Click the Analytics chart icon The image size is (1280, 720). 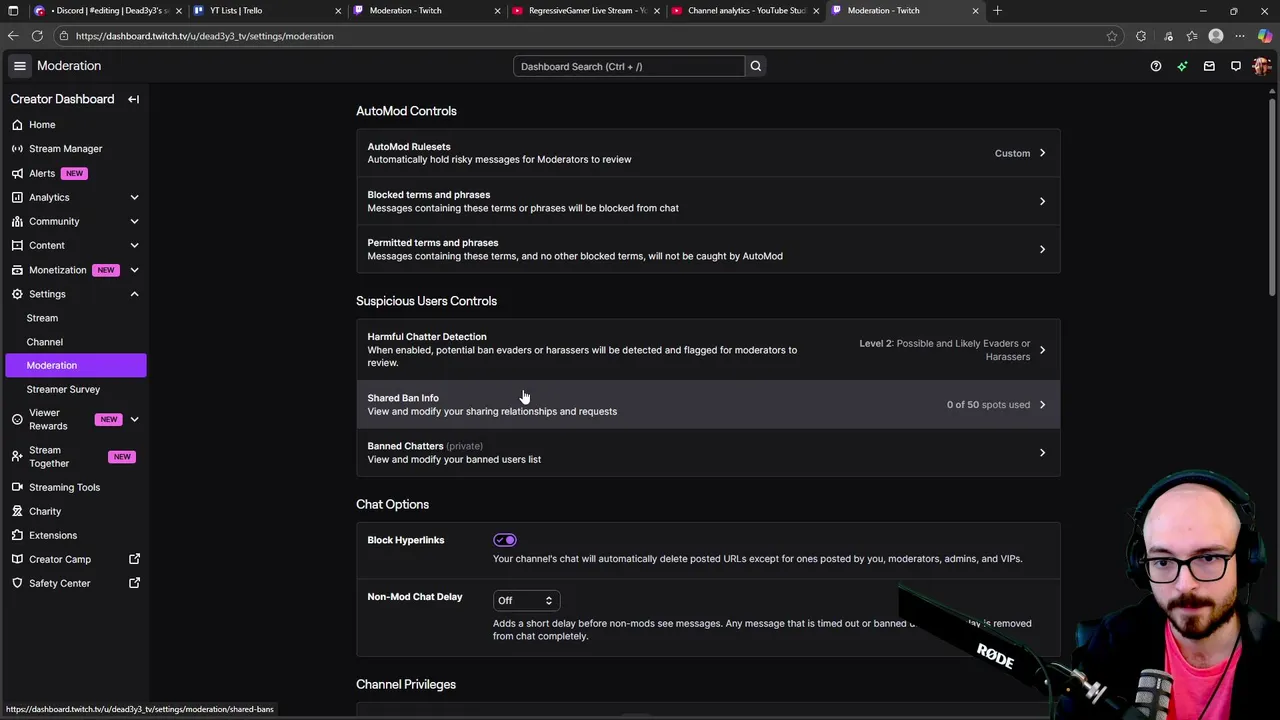coord(17,197)
